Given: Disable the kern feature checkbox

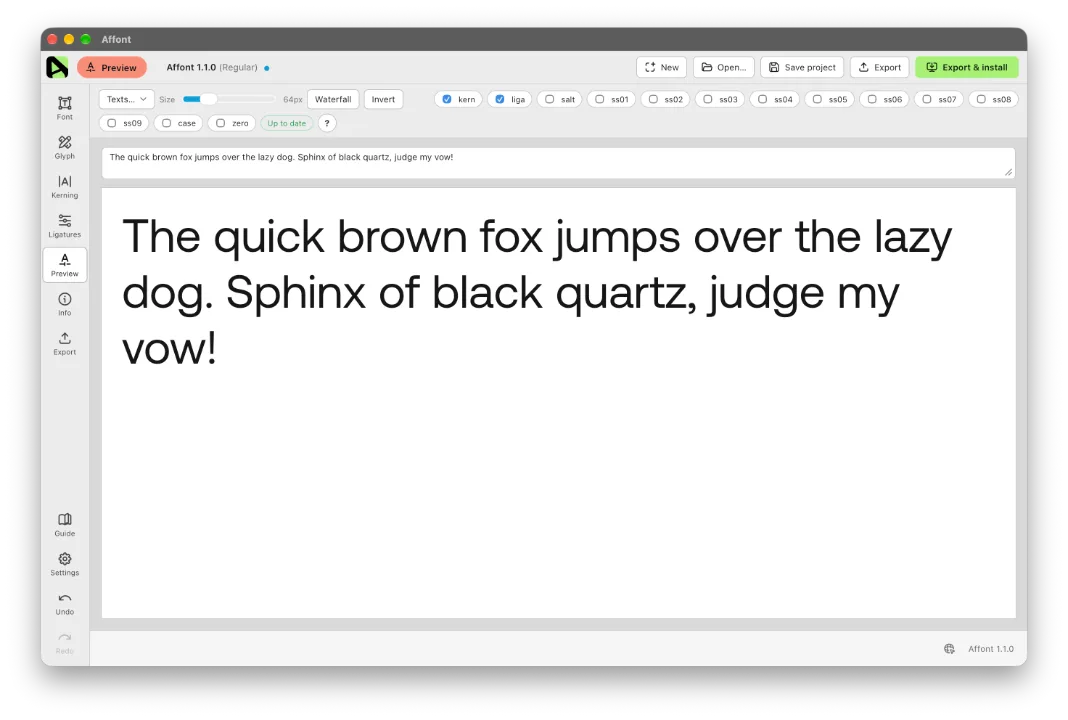Looking at the screenshot, I should 447,99.
